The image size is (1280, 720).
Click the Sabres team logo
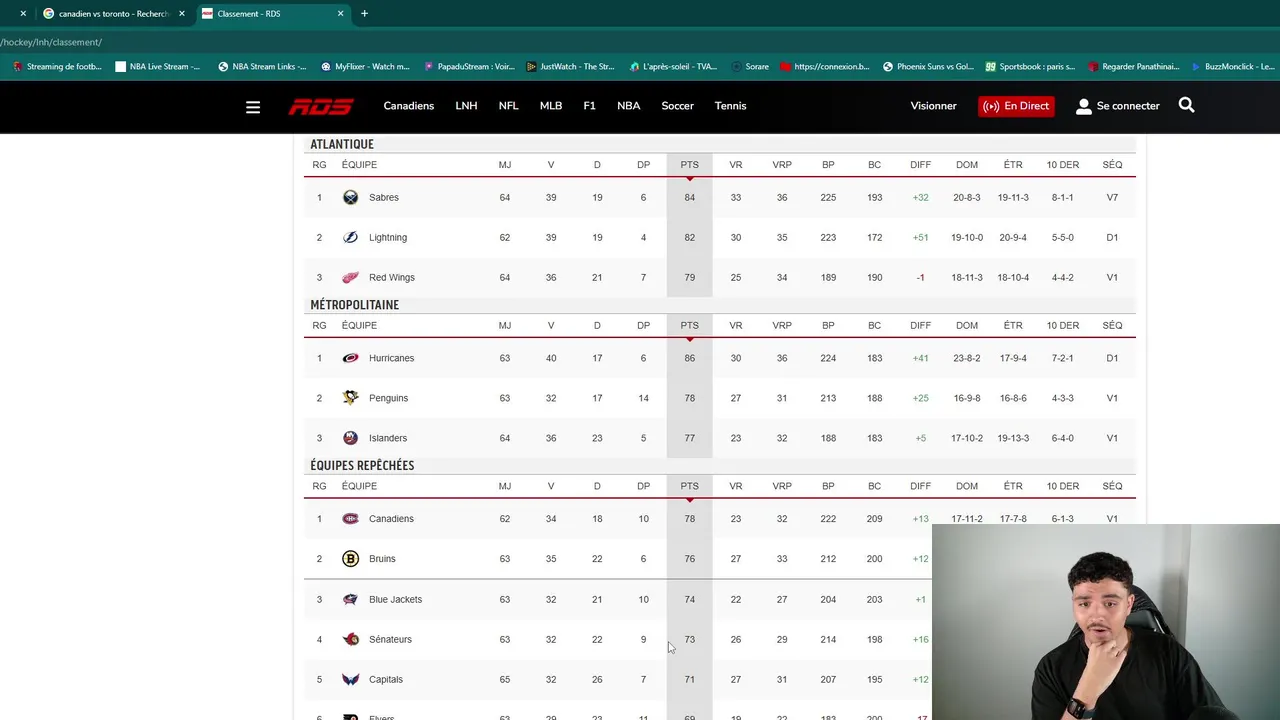coord(350,197)
